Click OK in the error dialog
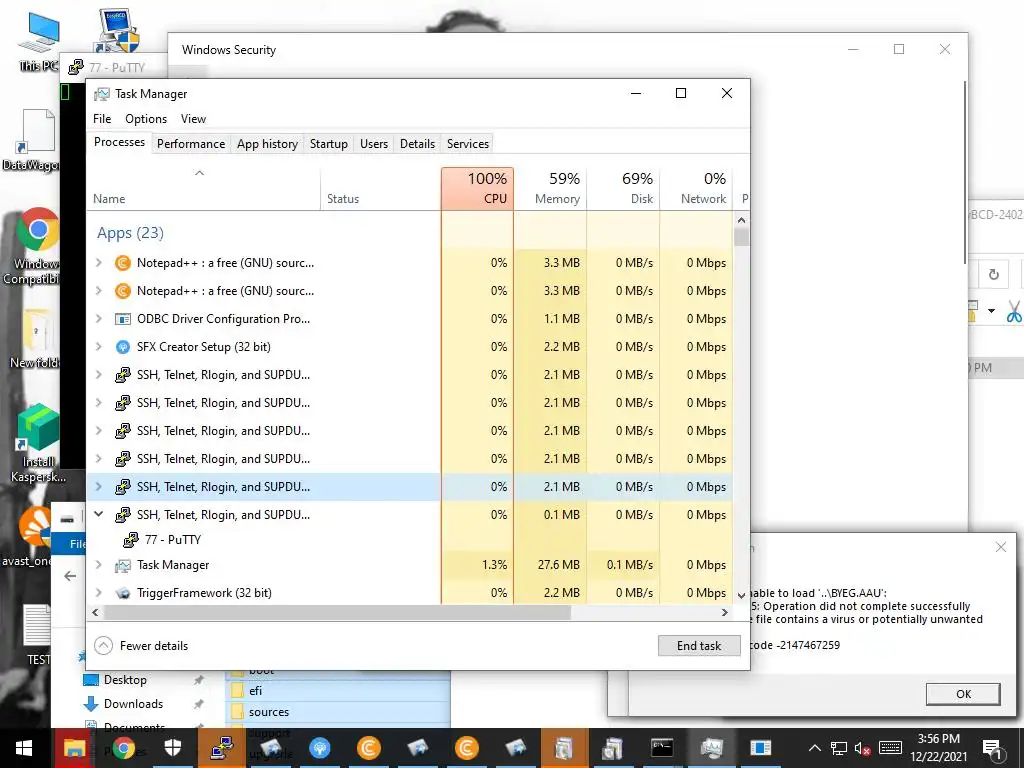 [963, 694]
